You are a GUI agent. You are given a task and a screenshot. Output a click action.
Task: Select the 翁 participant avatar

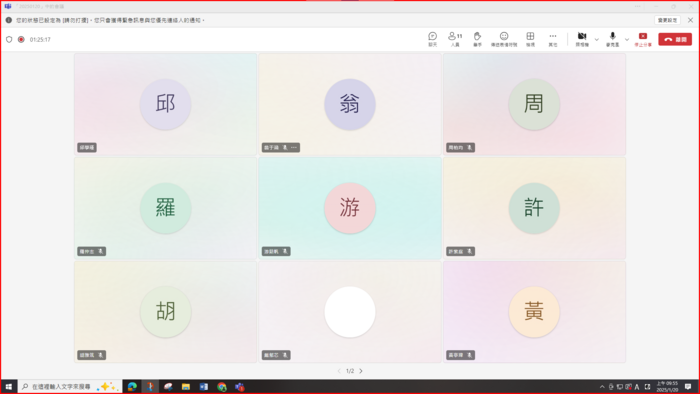point(350,104)
